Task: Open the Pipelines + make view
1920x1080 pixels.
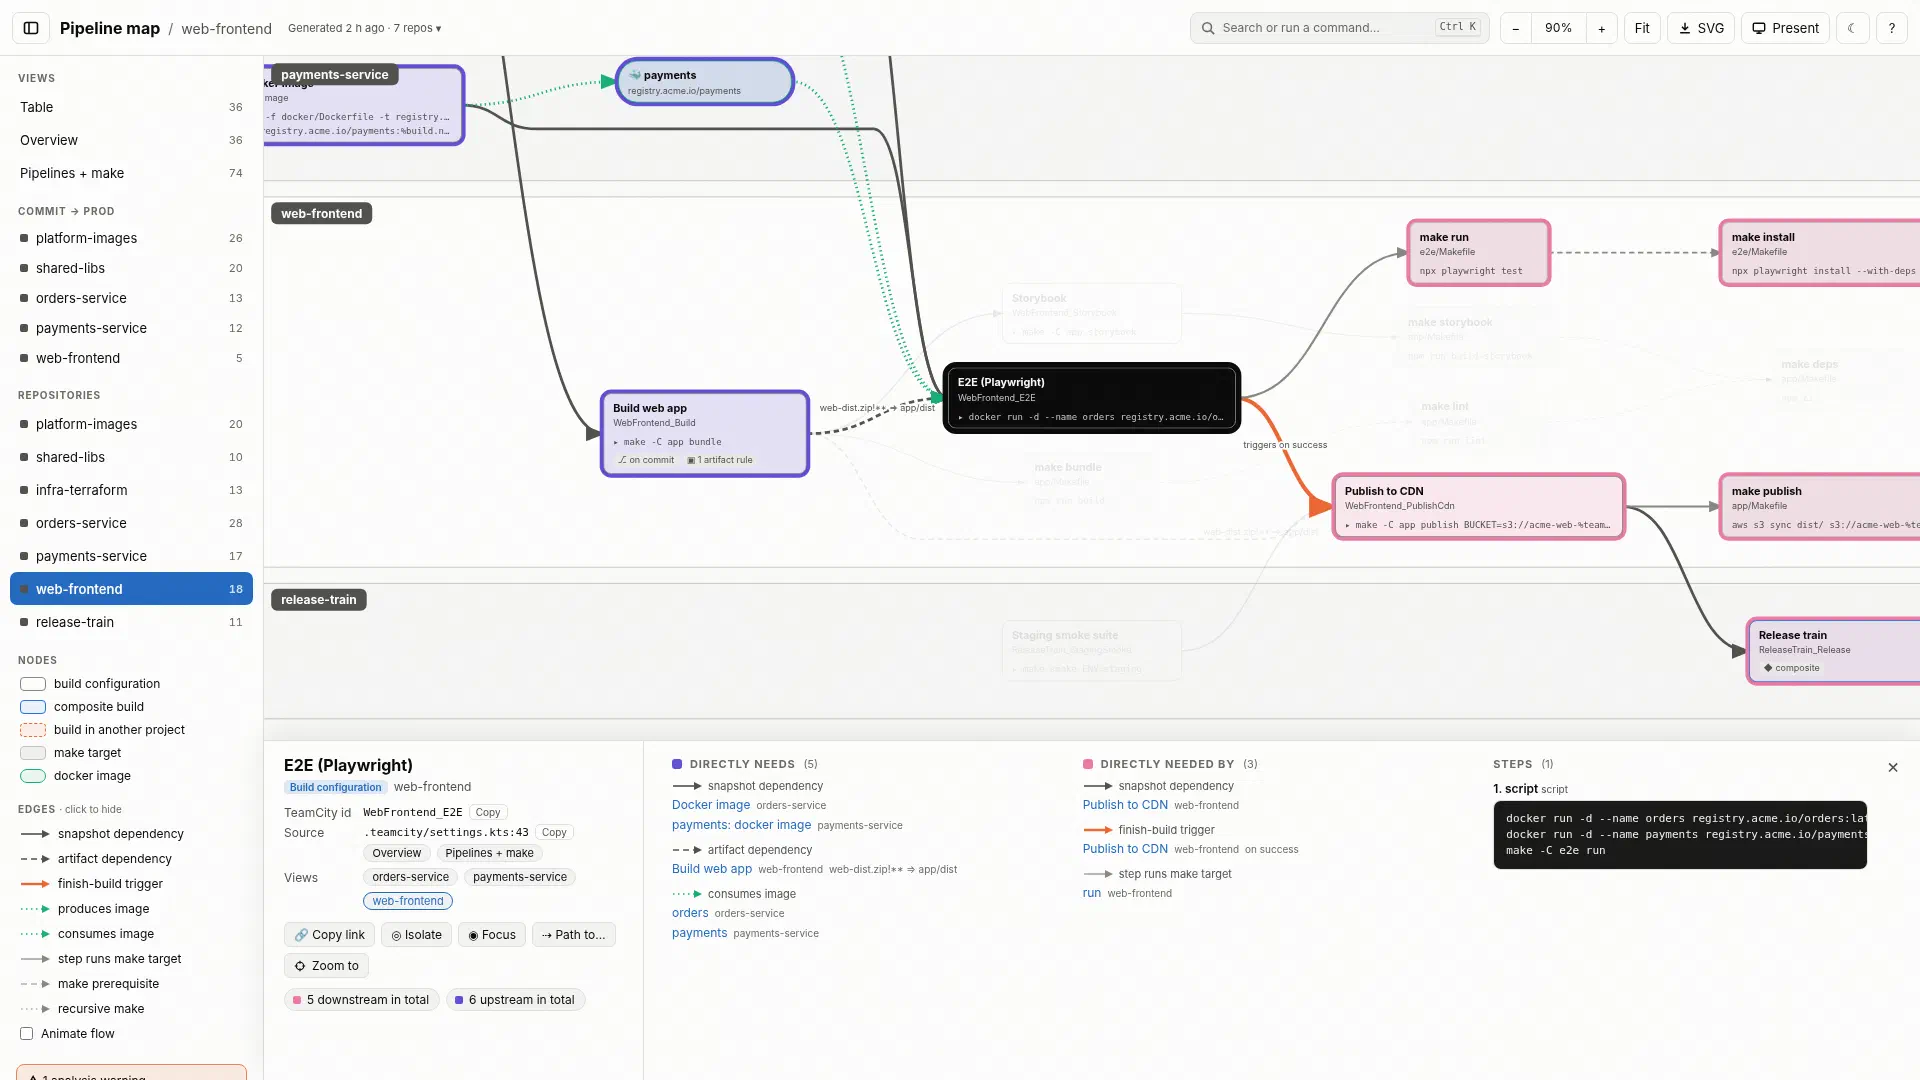Action: click(131, 173)
